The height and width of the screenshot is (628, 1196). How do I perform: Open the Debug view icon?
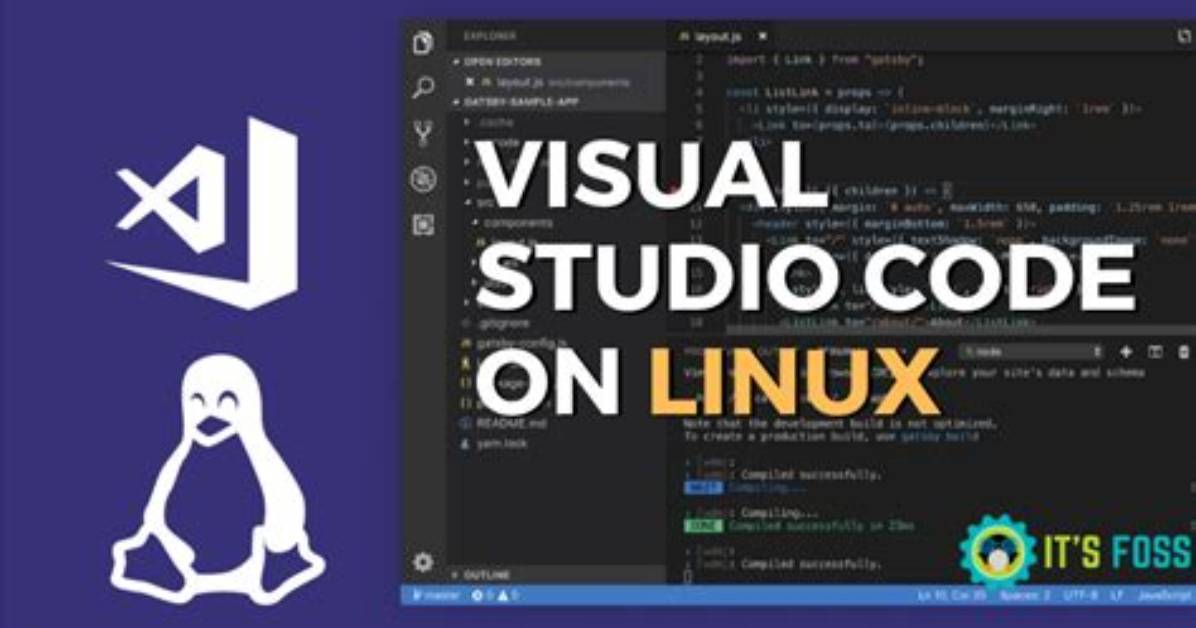(423, 179)
